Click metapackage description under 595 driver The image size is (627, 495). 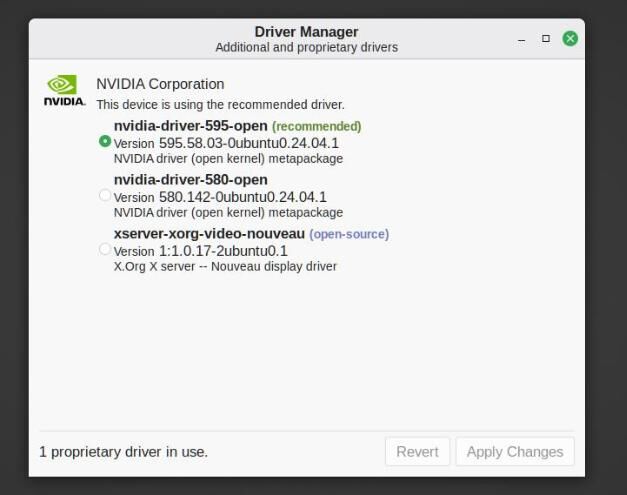point(228,159)
